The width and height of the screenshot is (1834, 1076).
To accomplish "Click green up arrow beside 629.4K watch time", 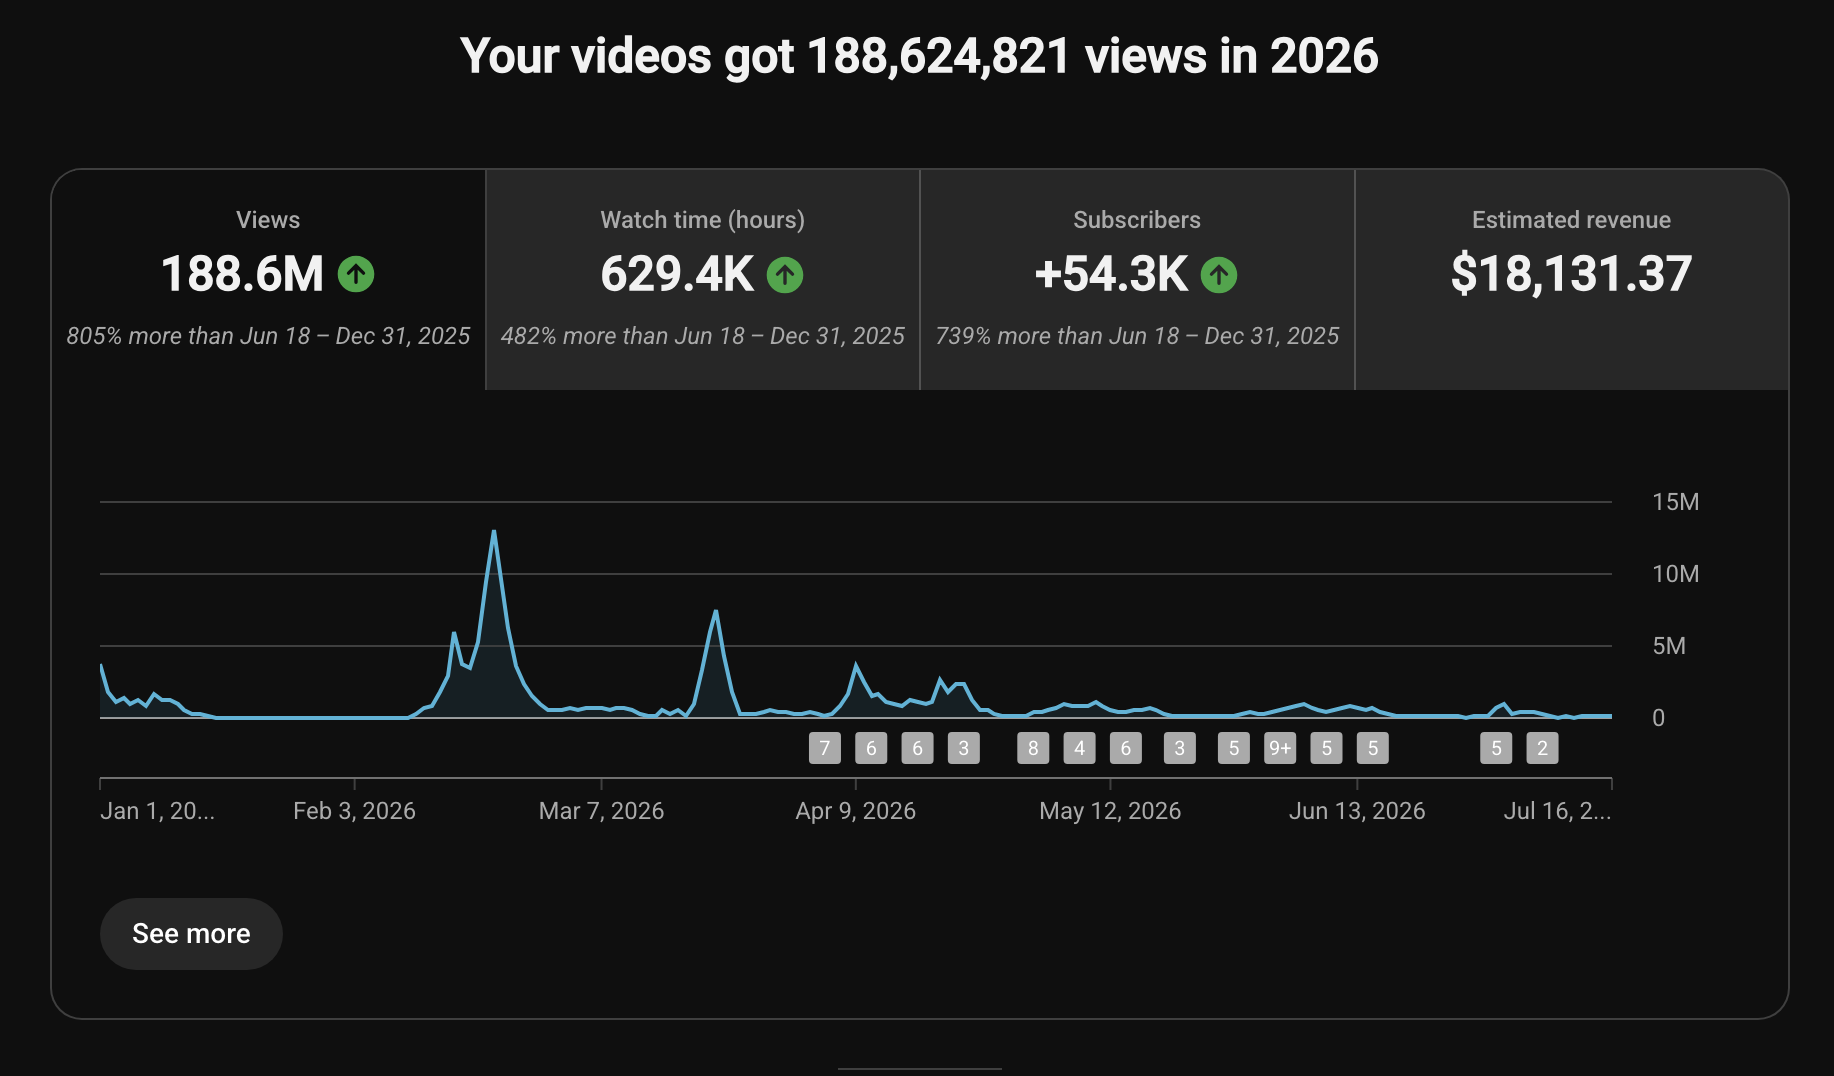I will click(785, 274).
